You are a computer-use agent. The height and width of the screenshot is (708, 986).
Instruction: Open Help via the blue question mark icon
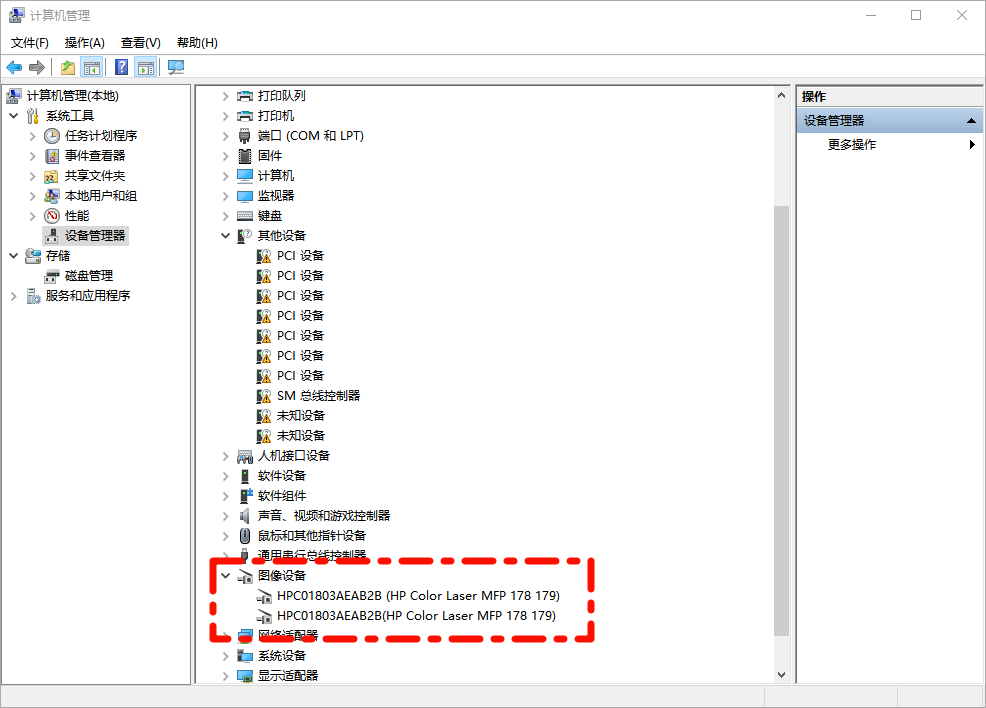pyautogui.click(x=121, y=67)
